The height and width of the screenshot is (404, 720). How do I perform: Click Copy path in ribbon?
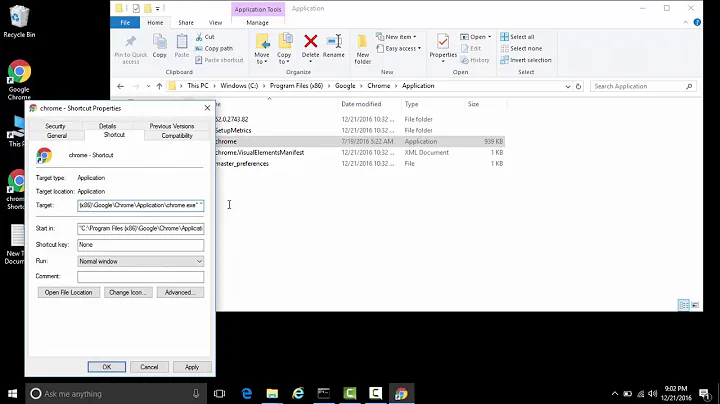tap(214, 48)
